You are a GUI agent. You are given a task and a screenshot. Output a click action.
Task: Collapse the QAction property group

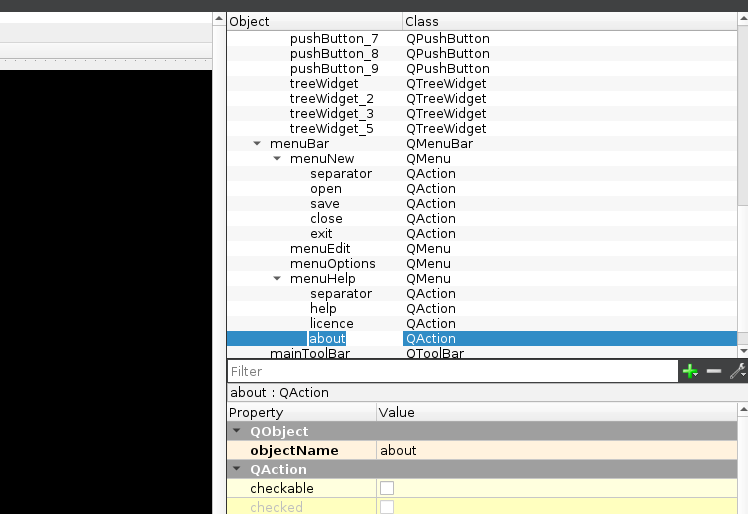pos(237,469)
